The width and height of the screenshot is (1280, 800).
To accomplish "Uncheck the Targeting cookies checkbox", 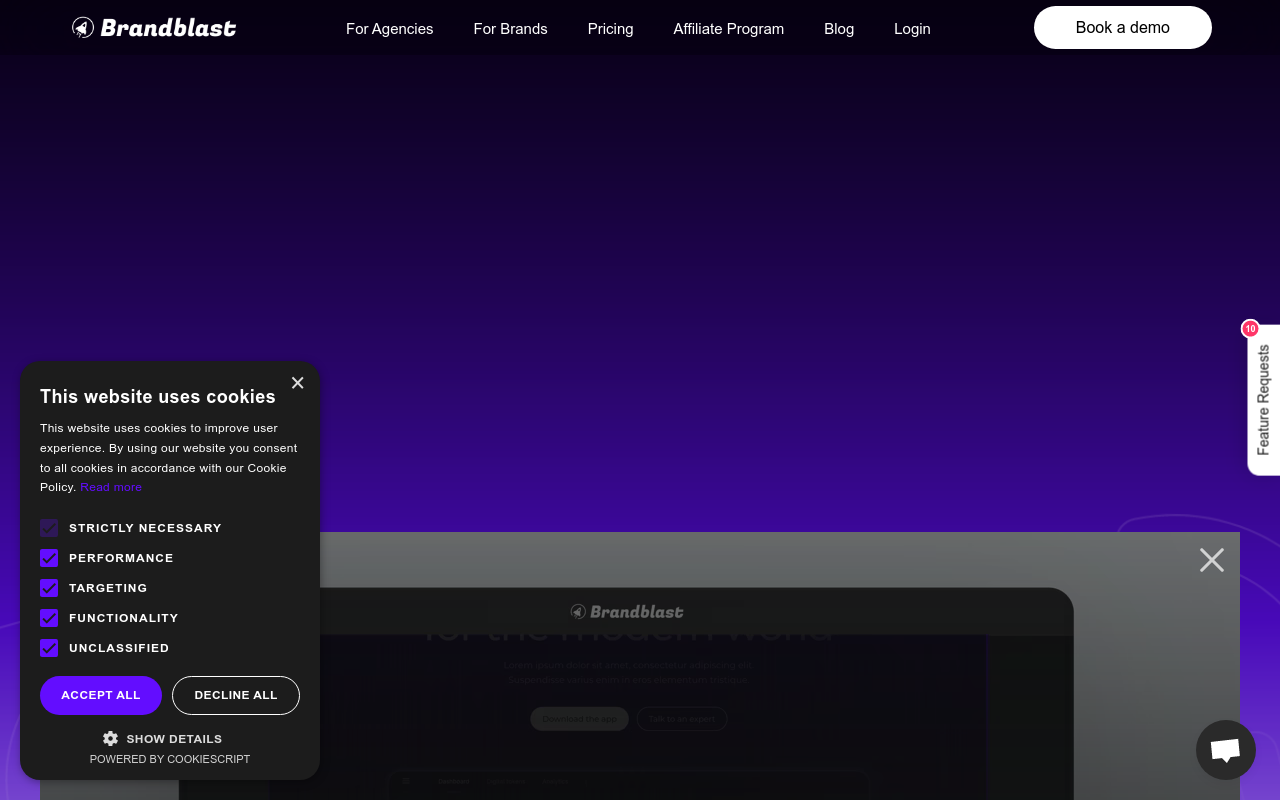I will [49, 588].
